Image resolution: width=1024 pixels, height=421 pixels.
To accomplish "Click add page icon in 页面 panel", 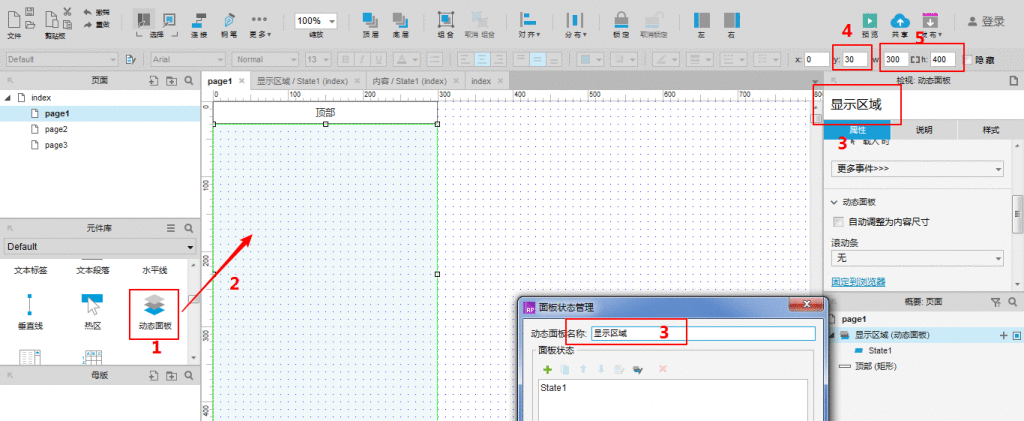I will (153, 81).
